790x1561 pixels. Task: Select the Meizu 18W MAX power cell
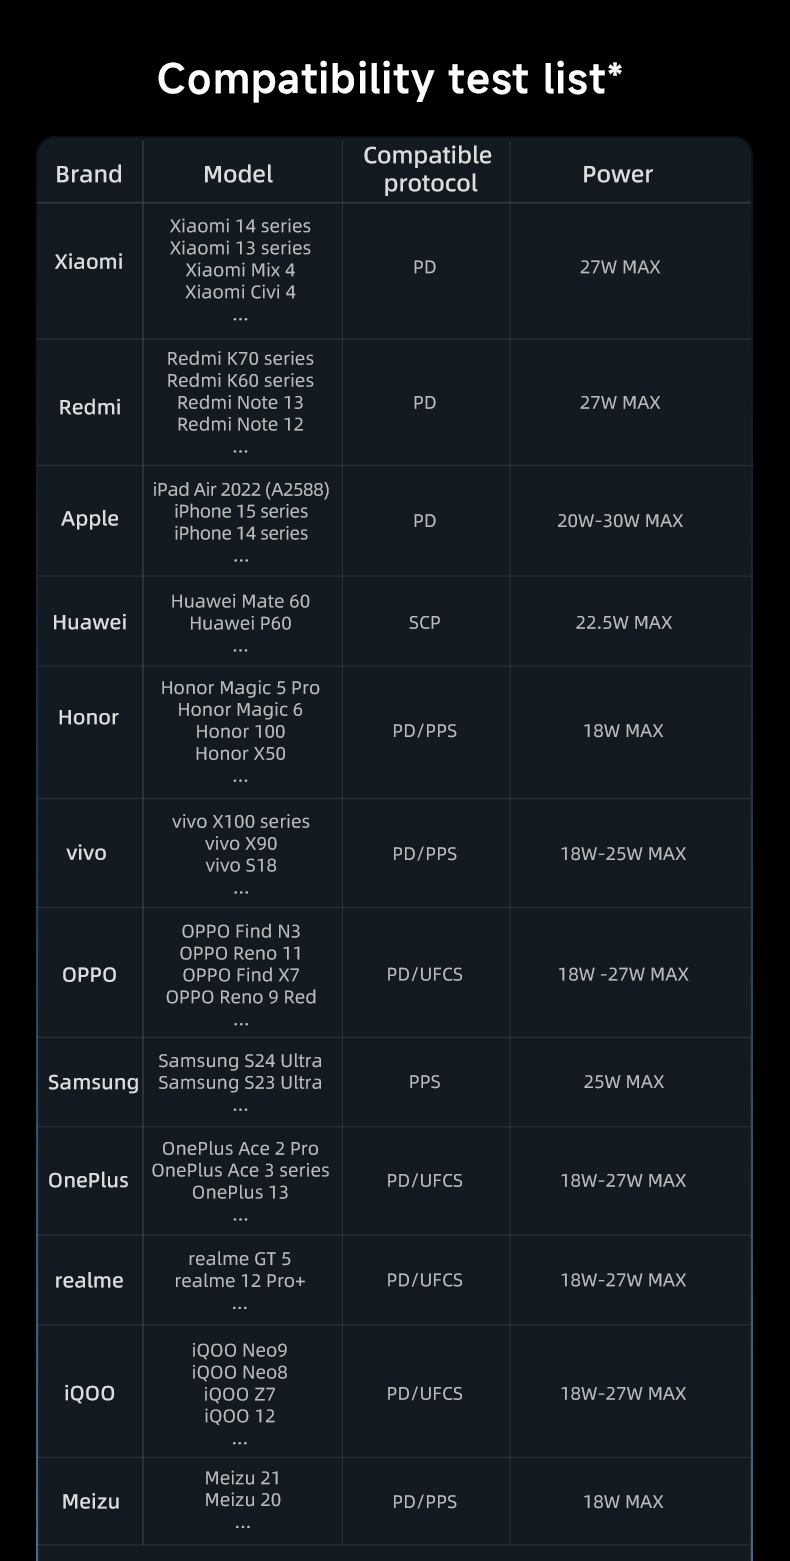click(623, 1502)
